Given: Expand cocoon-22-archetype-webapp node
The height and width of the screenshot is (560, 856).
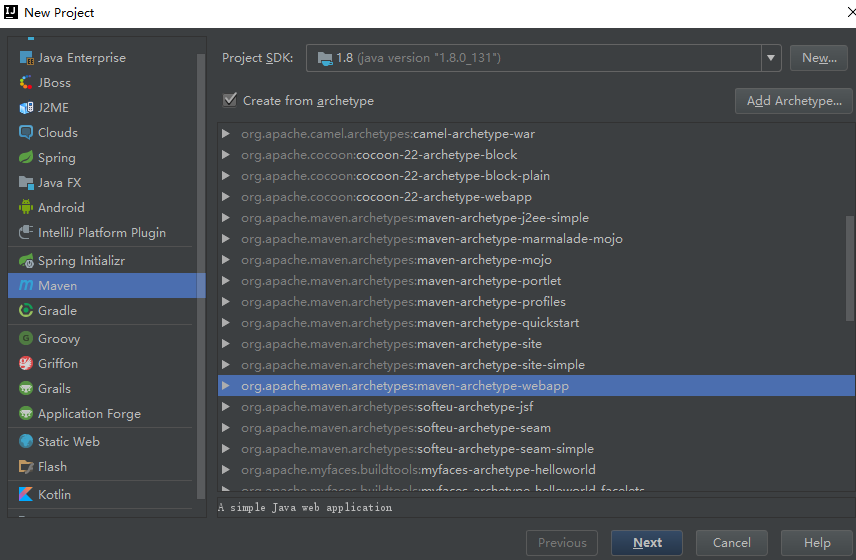Looking at the screenshot, I should click(225, 196).
